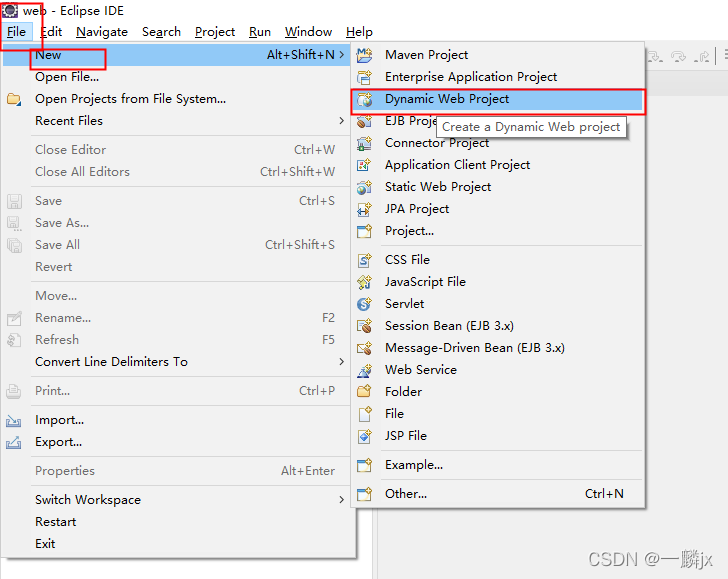
Task: Click the Servlet icon
Action: 364,304
